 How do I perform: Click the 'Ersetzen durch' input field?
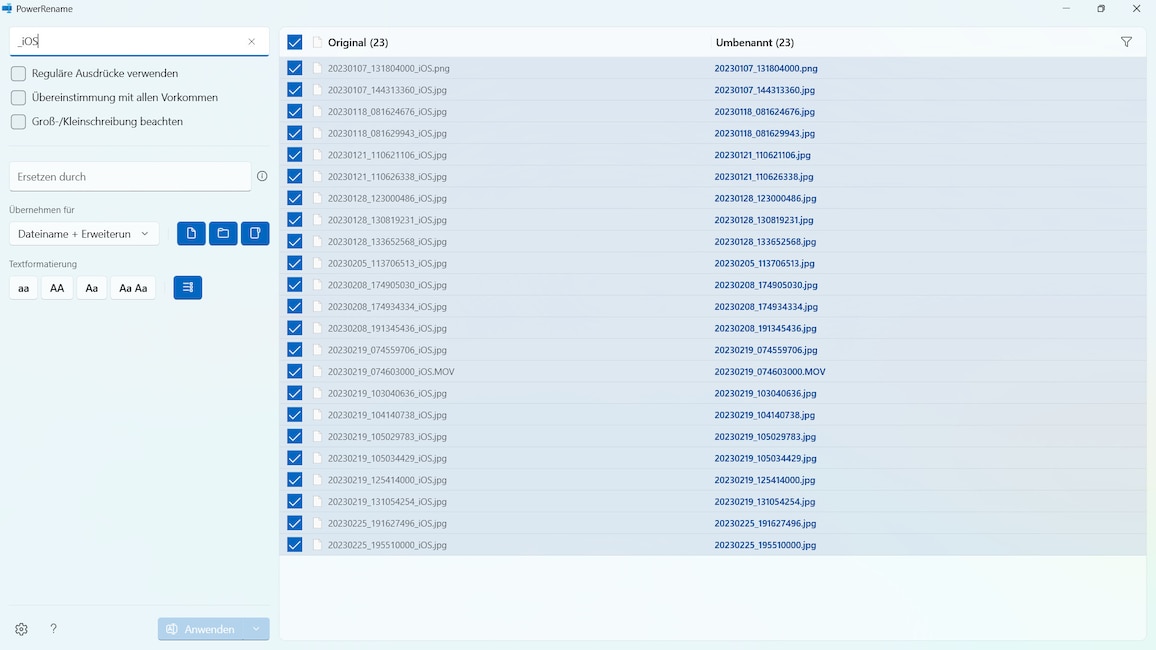pos(130,177)
